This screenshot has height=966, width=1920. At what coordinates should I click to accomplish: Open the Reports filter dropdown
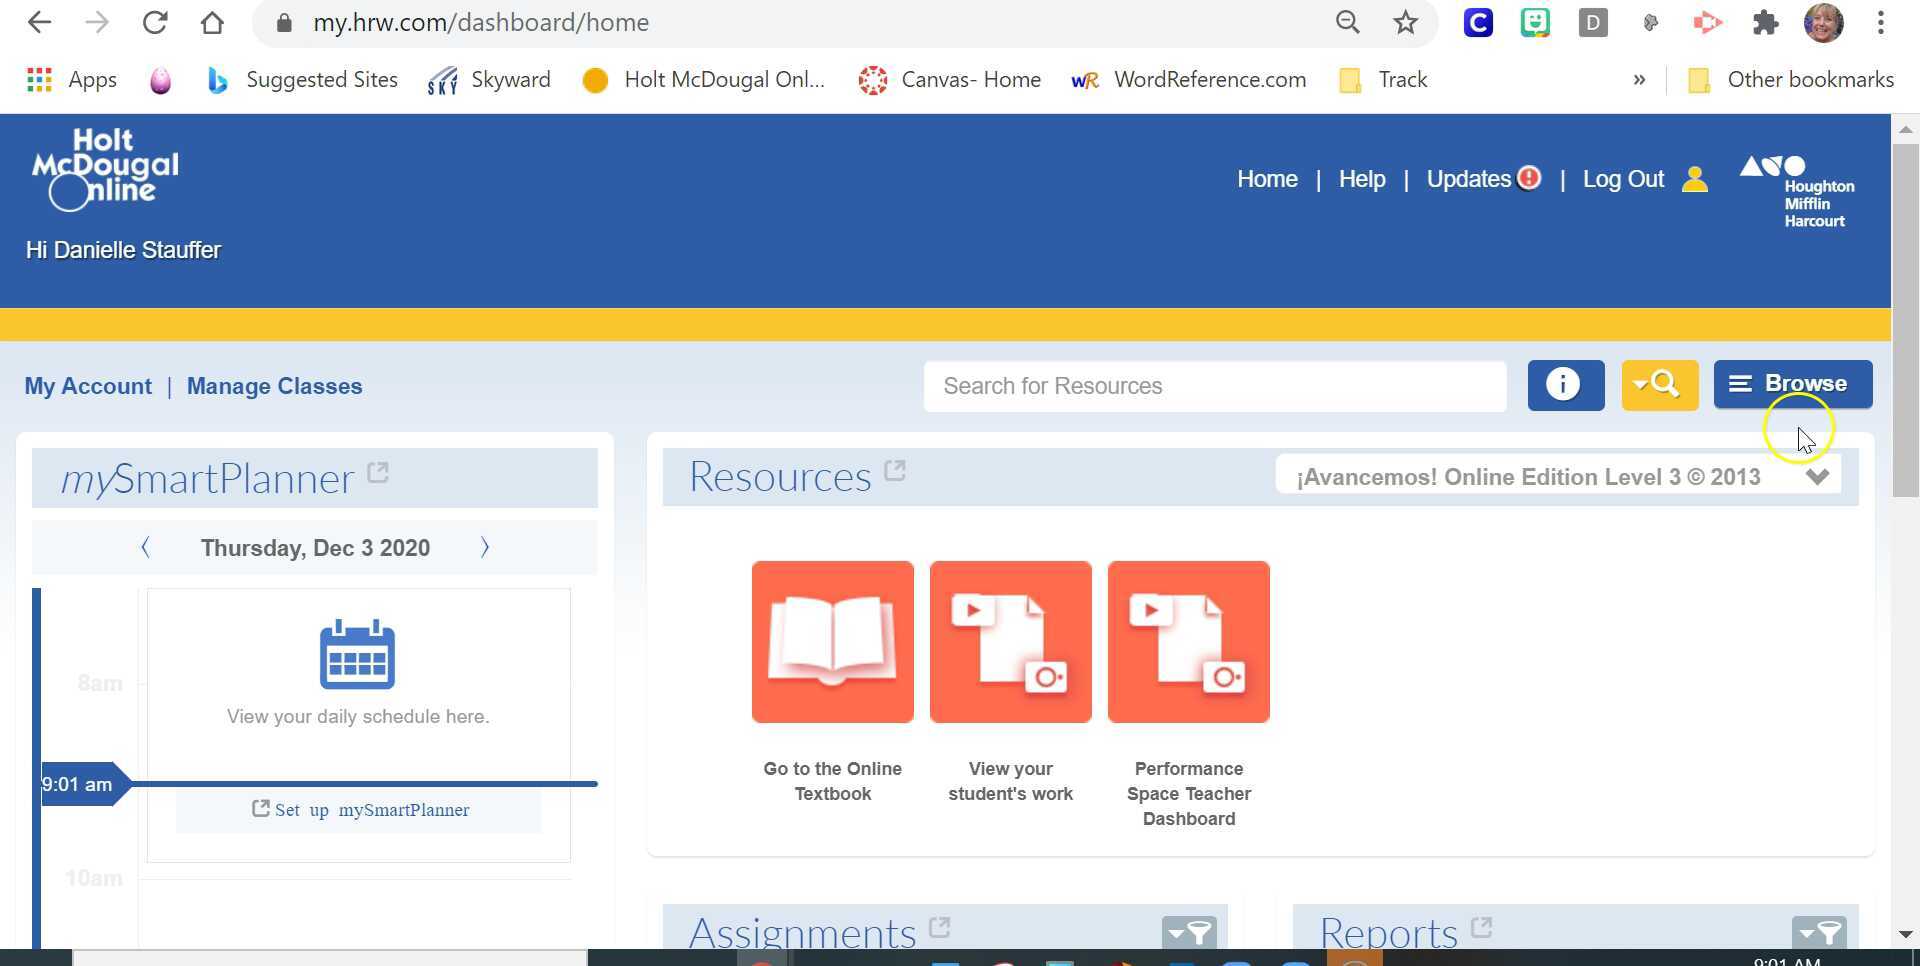tap(1819, 934)
